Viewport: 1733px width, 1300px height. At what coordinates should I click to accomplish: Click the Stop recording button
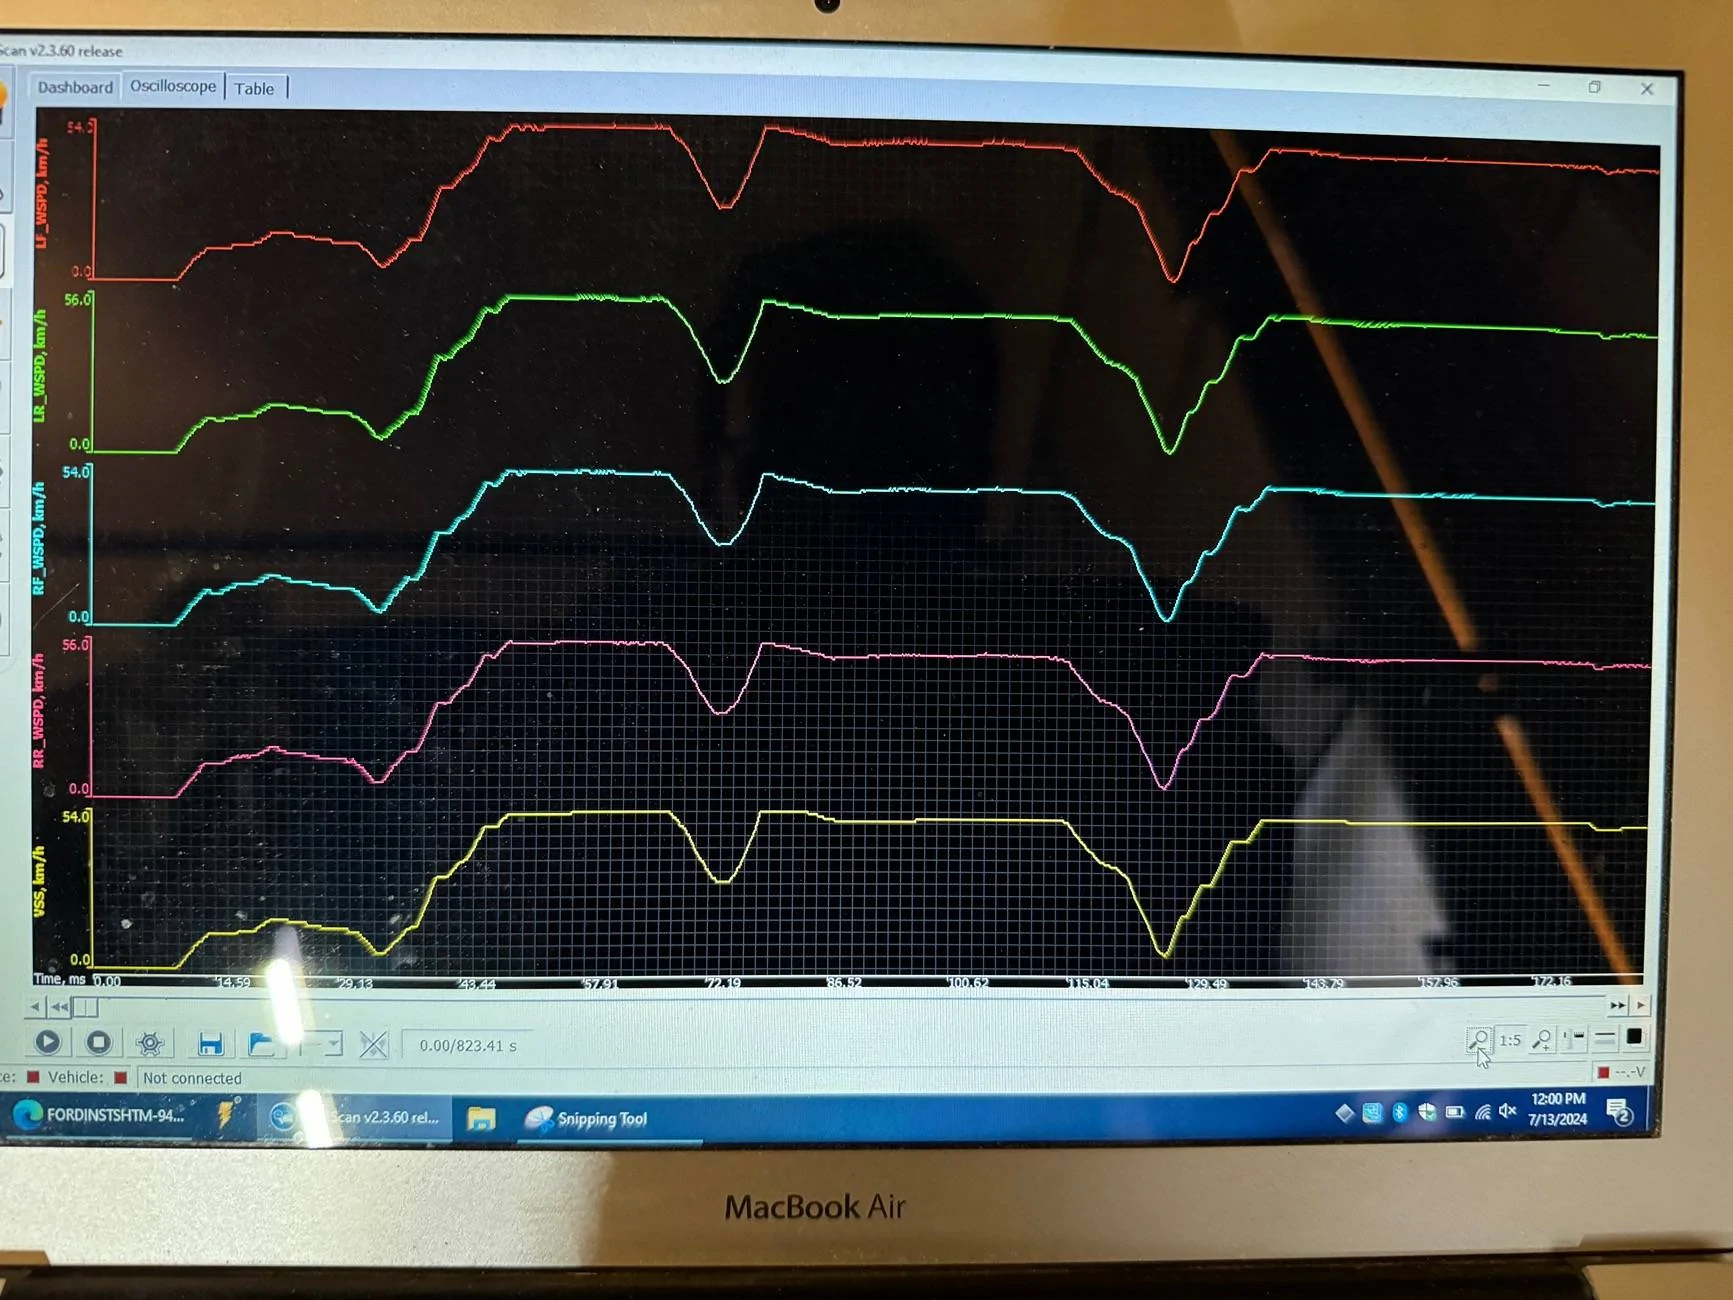point(98,1043)
